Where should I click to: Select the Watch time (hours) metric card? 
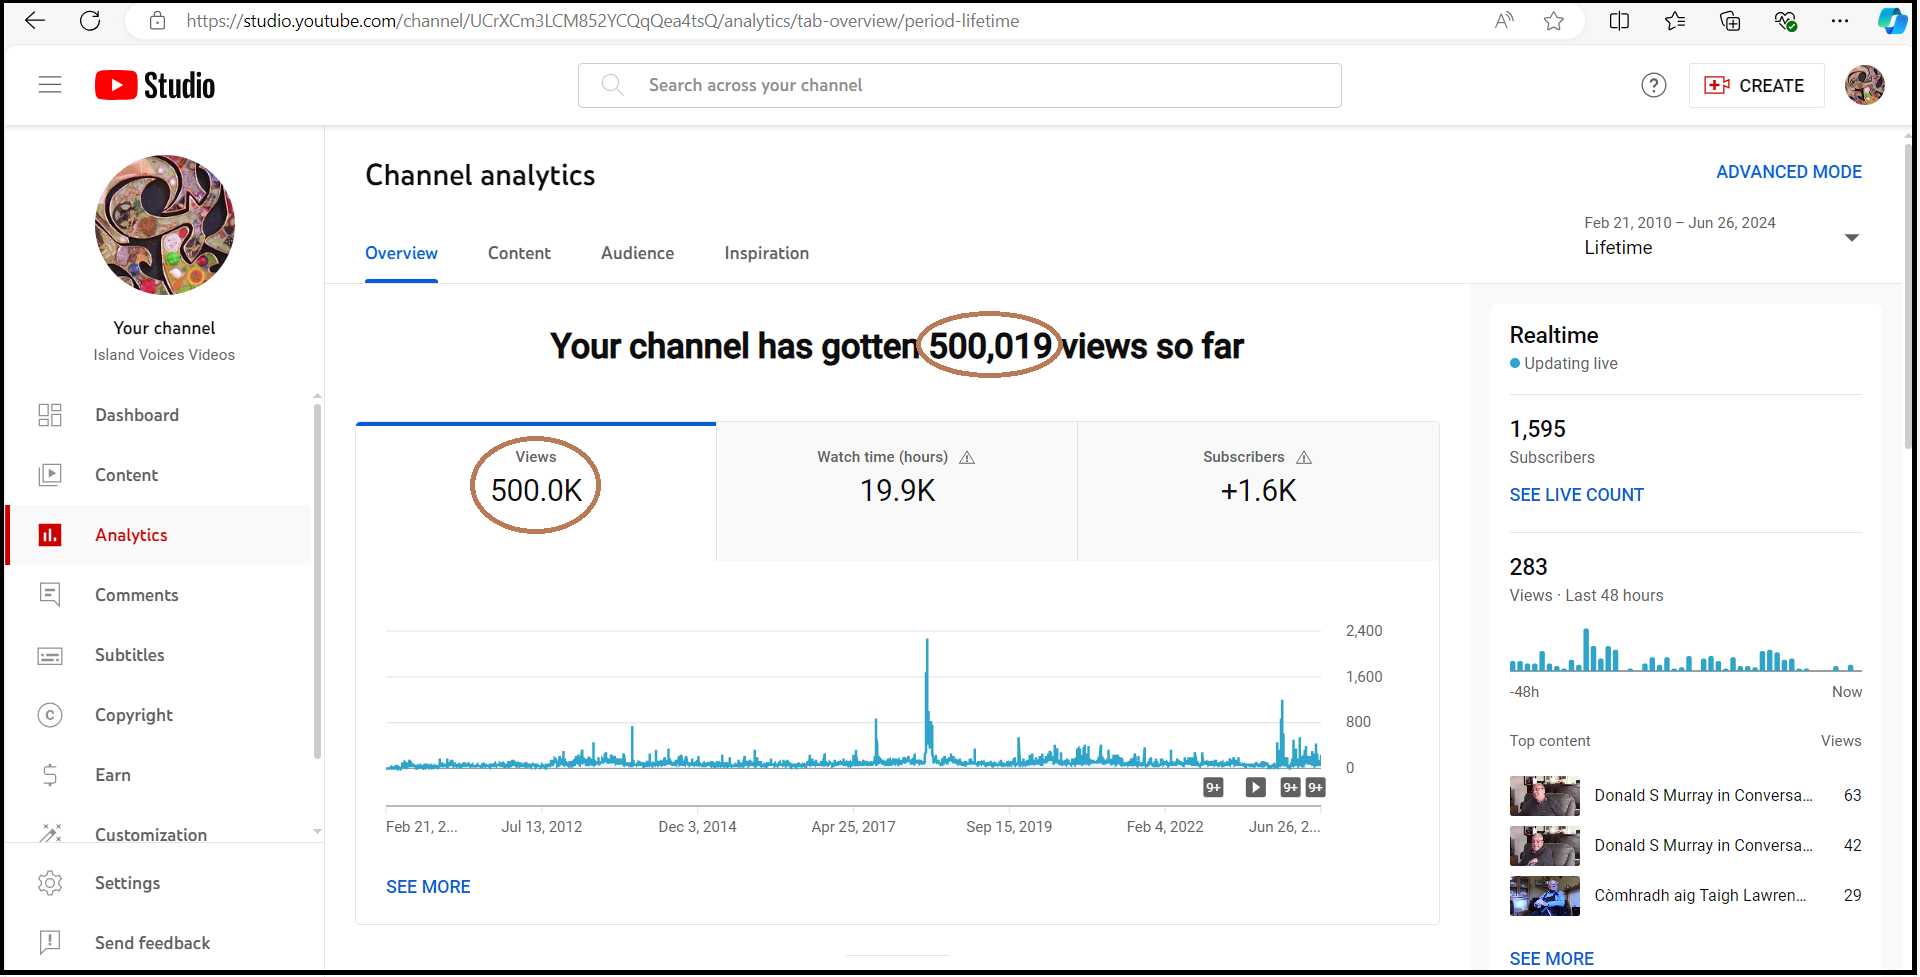(x=896, y=490)
